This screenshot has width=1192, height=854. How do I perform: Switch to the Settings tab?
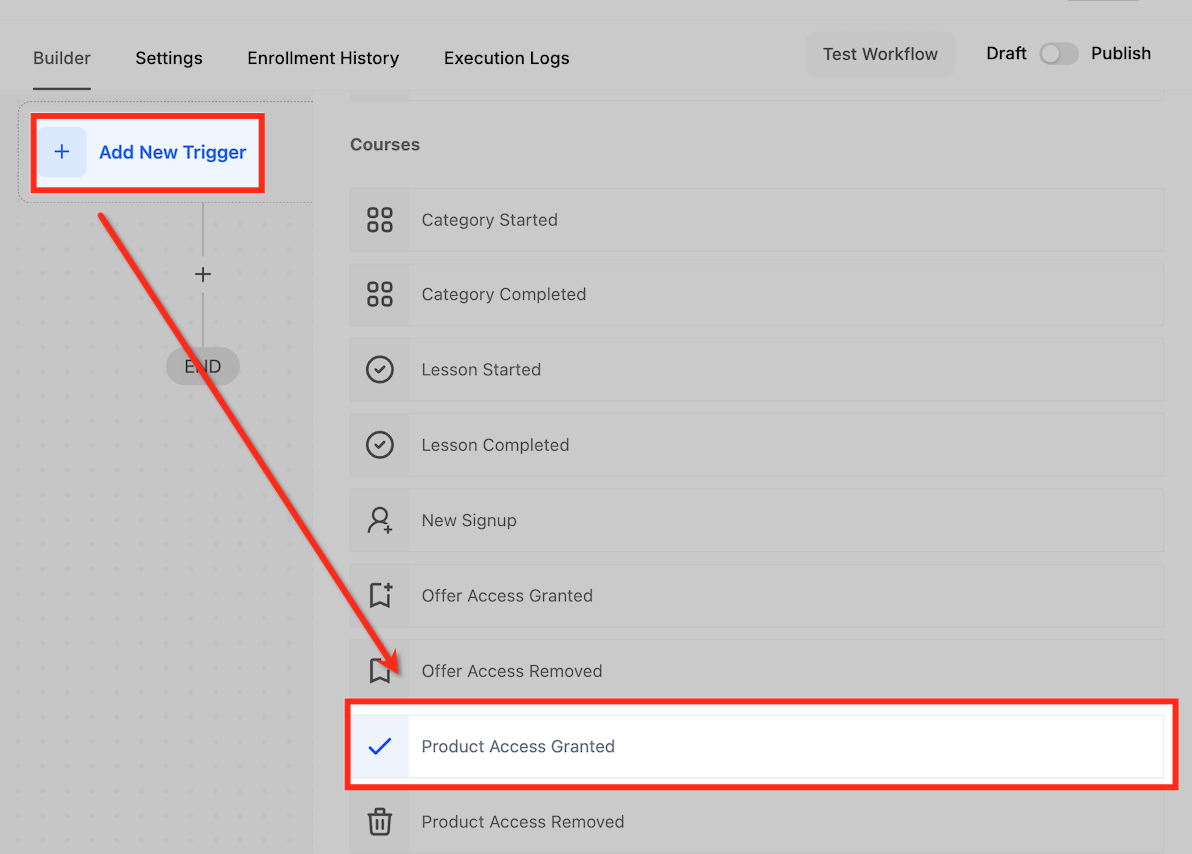point(169,59)
